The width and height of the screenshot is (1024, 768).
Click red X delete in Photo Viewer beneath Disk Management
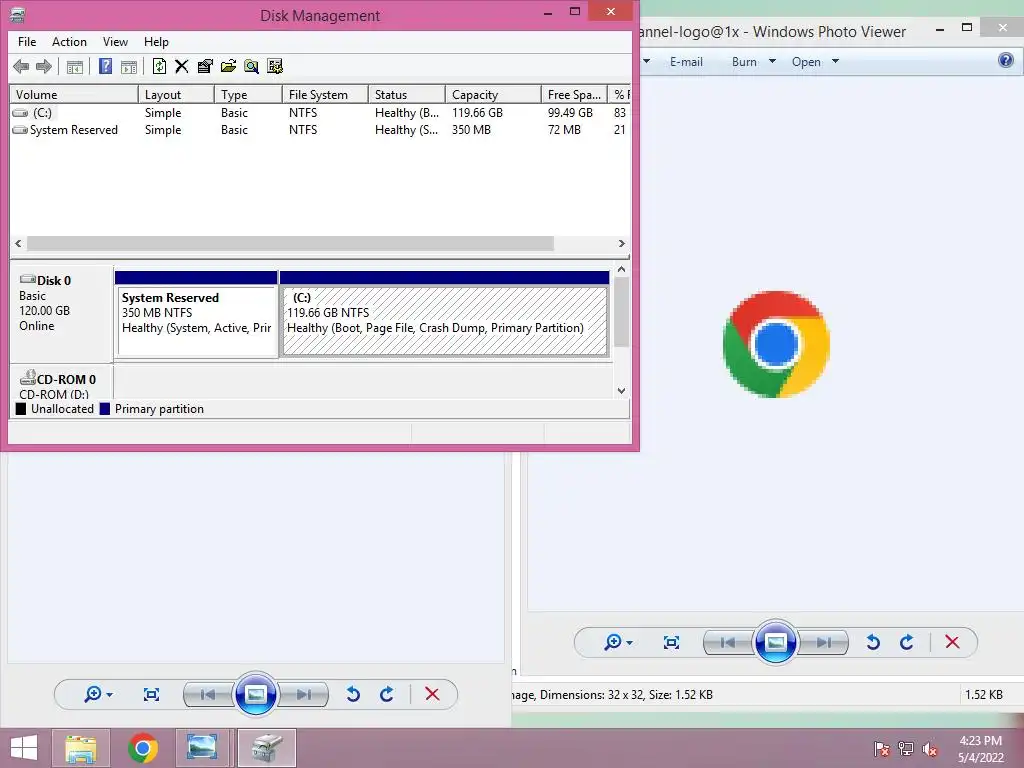(432, 694)
